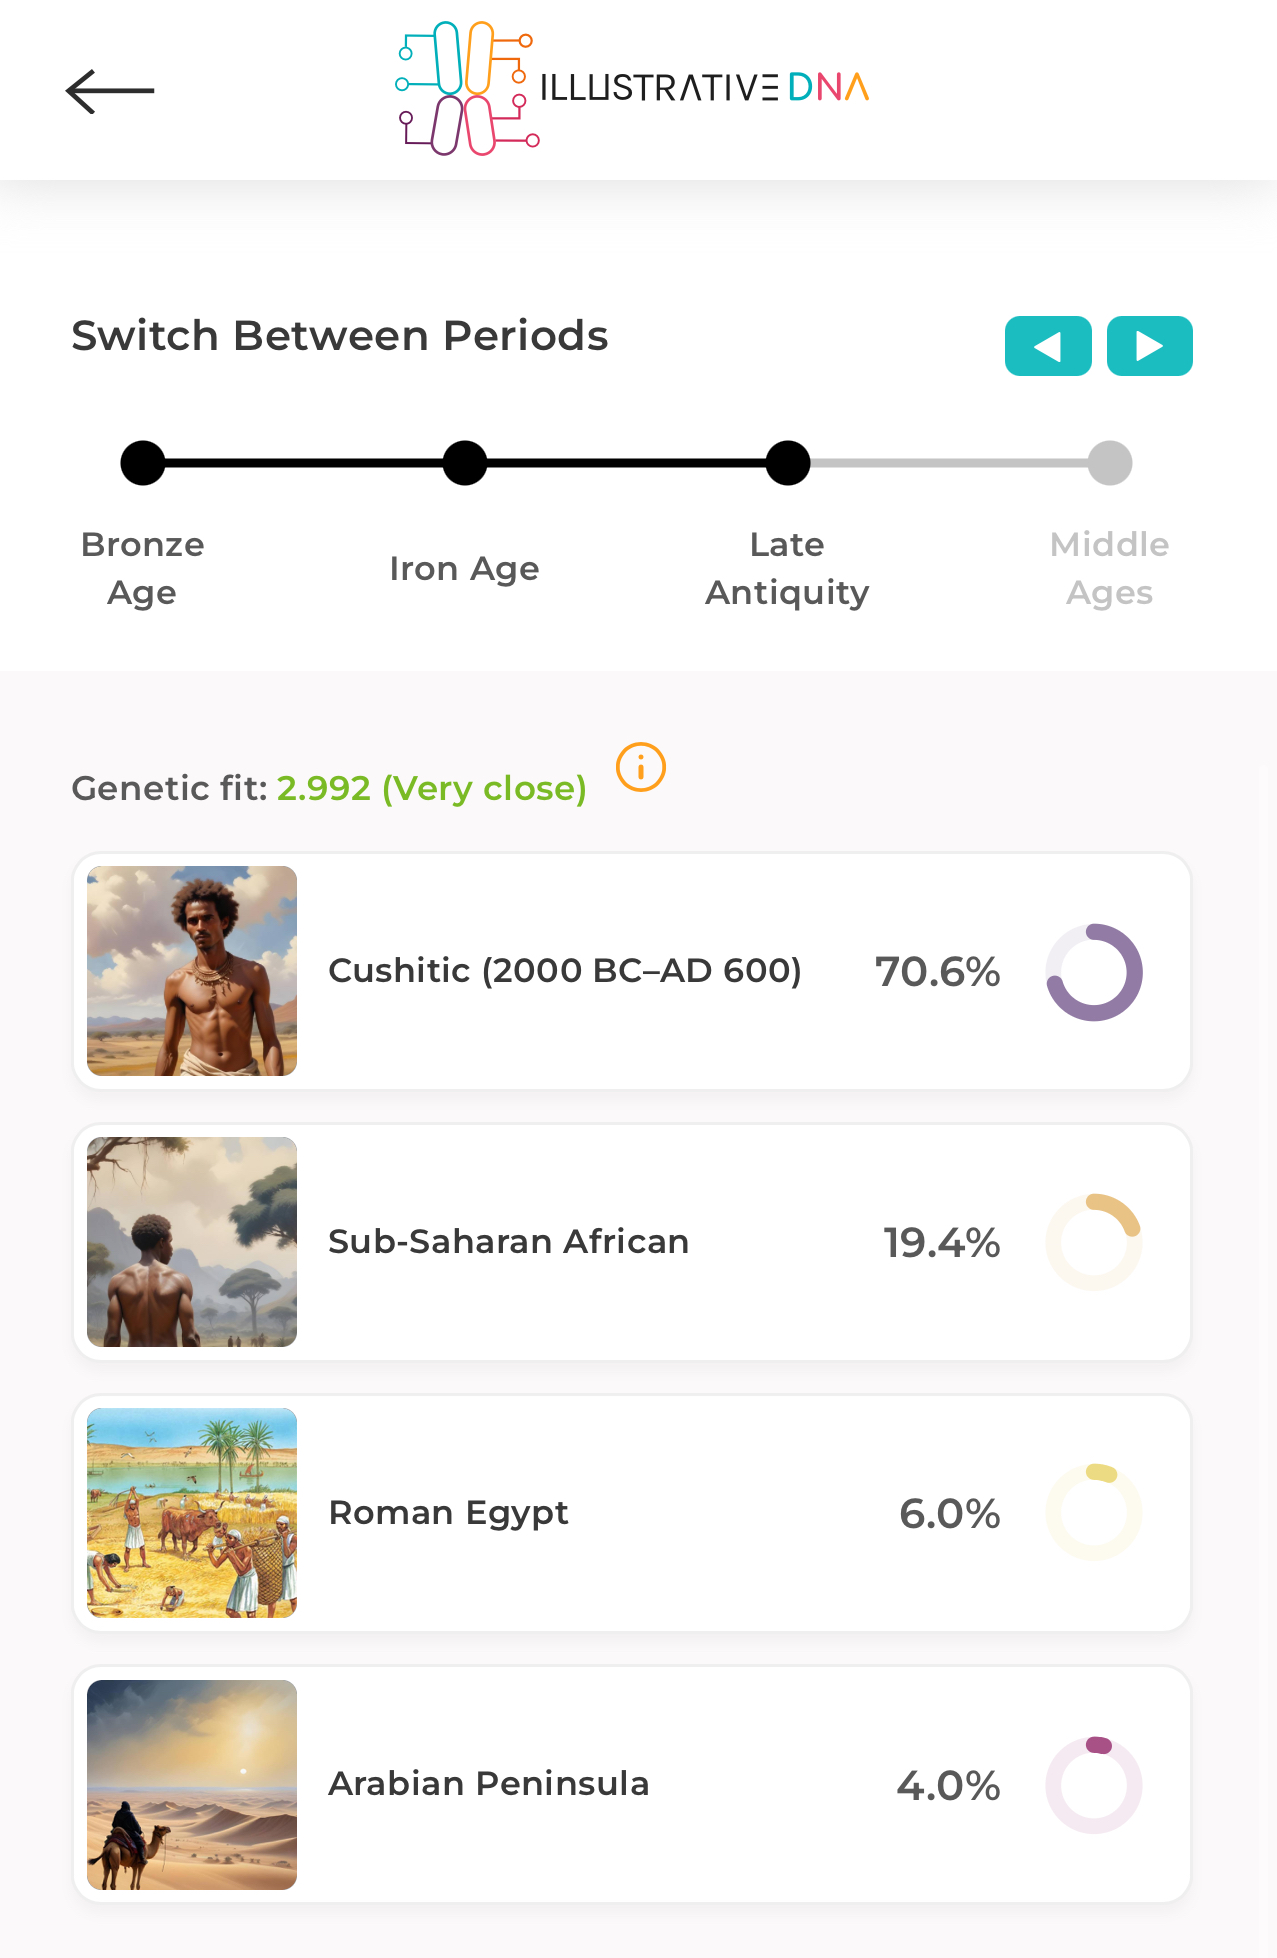Advance to next period arrow button
Viewport: 1277px width, 1958px height.
point(1149,346)
